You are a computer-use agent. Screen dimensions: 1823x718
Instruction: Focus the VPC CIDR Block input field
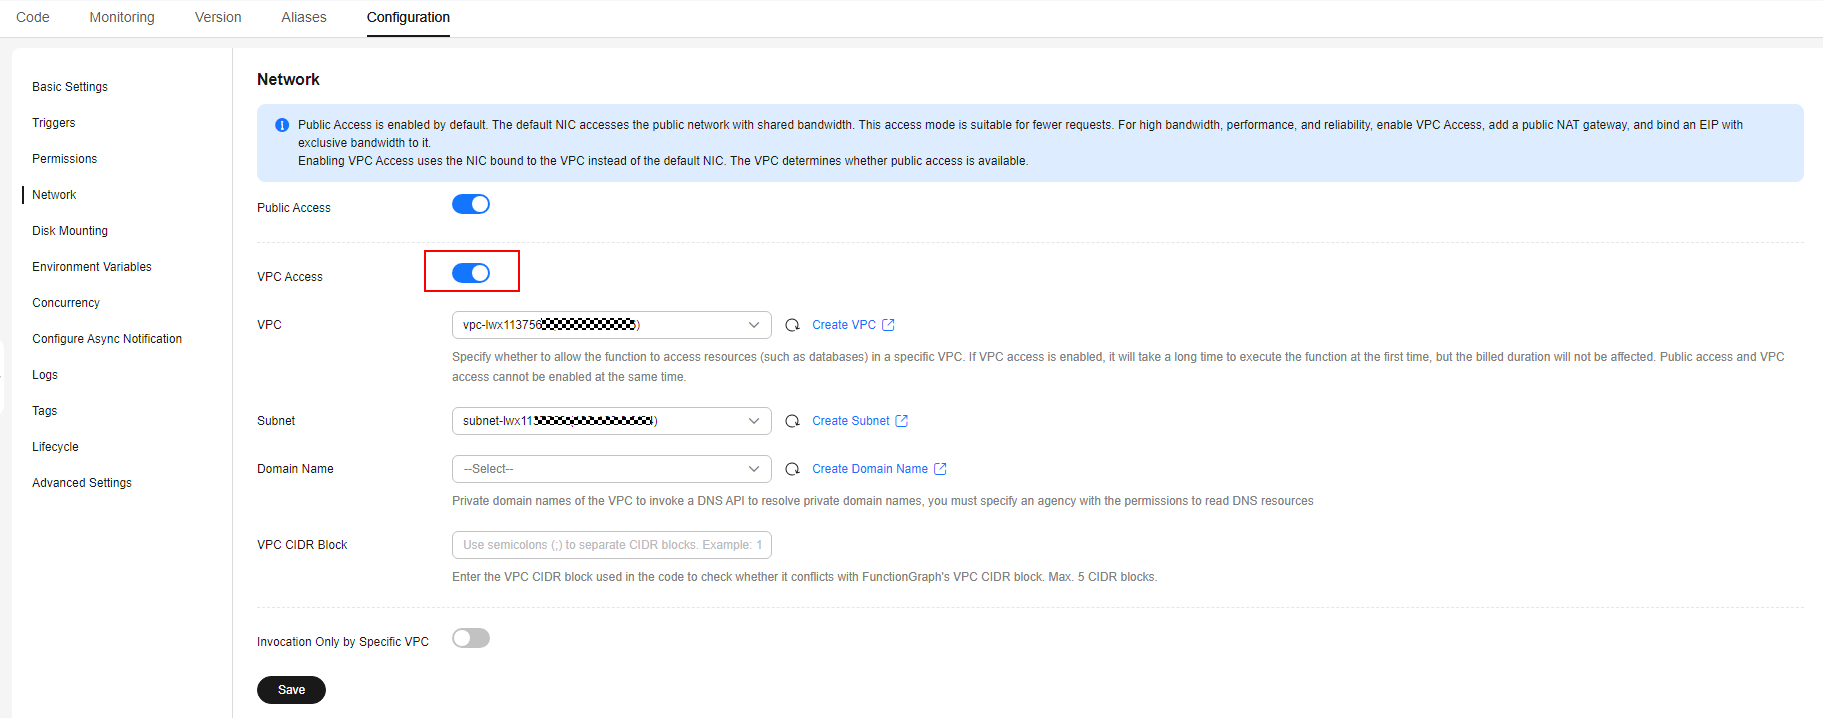point(612,545)
